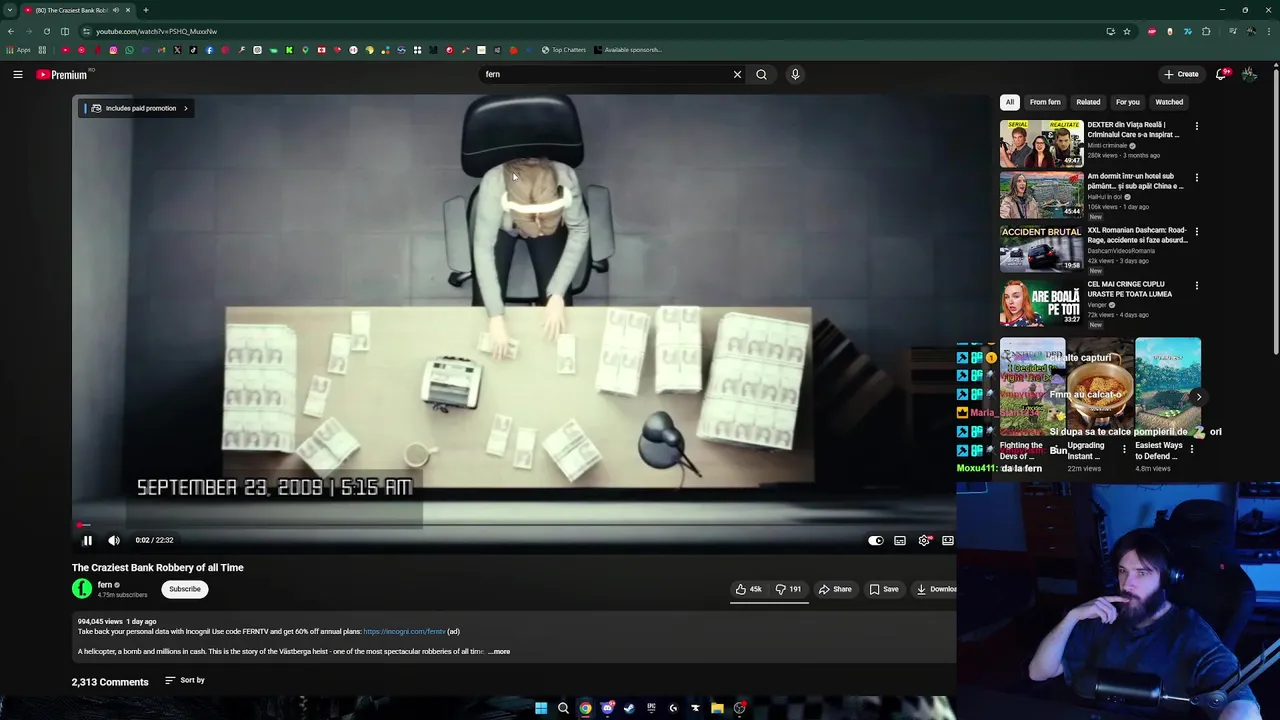This screenshot has width=1280, height=720.
Task: Open File Explorer from the taskbar
Action: pyautogui.click(x=717, y=708)
